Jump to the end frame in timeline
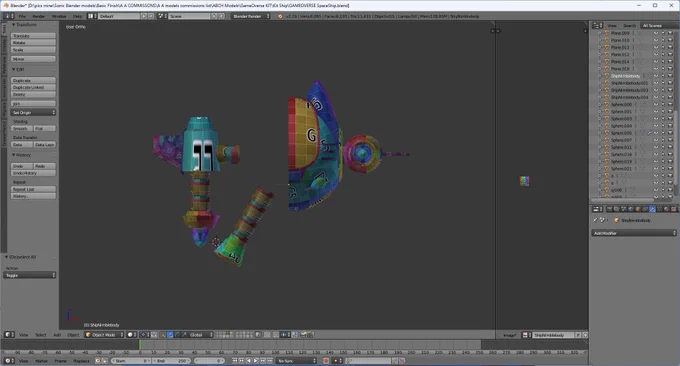 click(270, 361)
